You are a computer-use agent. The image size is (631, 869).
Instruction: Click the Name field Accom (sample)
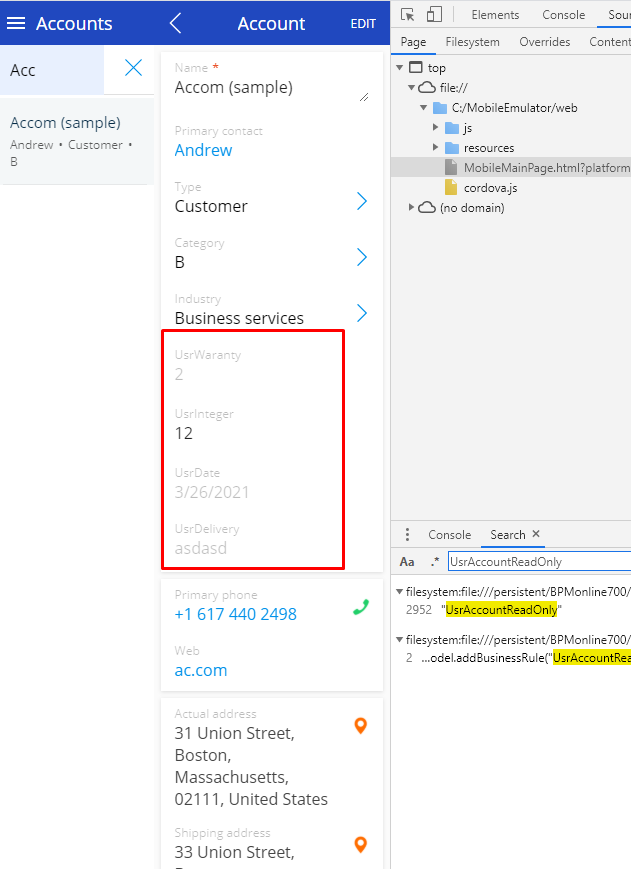click(233, 88)
